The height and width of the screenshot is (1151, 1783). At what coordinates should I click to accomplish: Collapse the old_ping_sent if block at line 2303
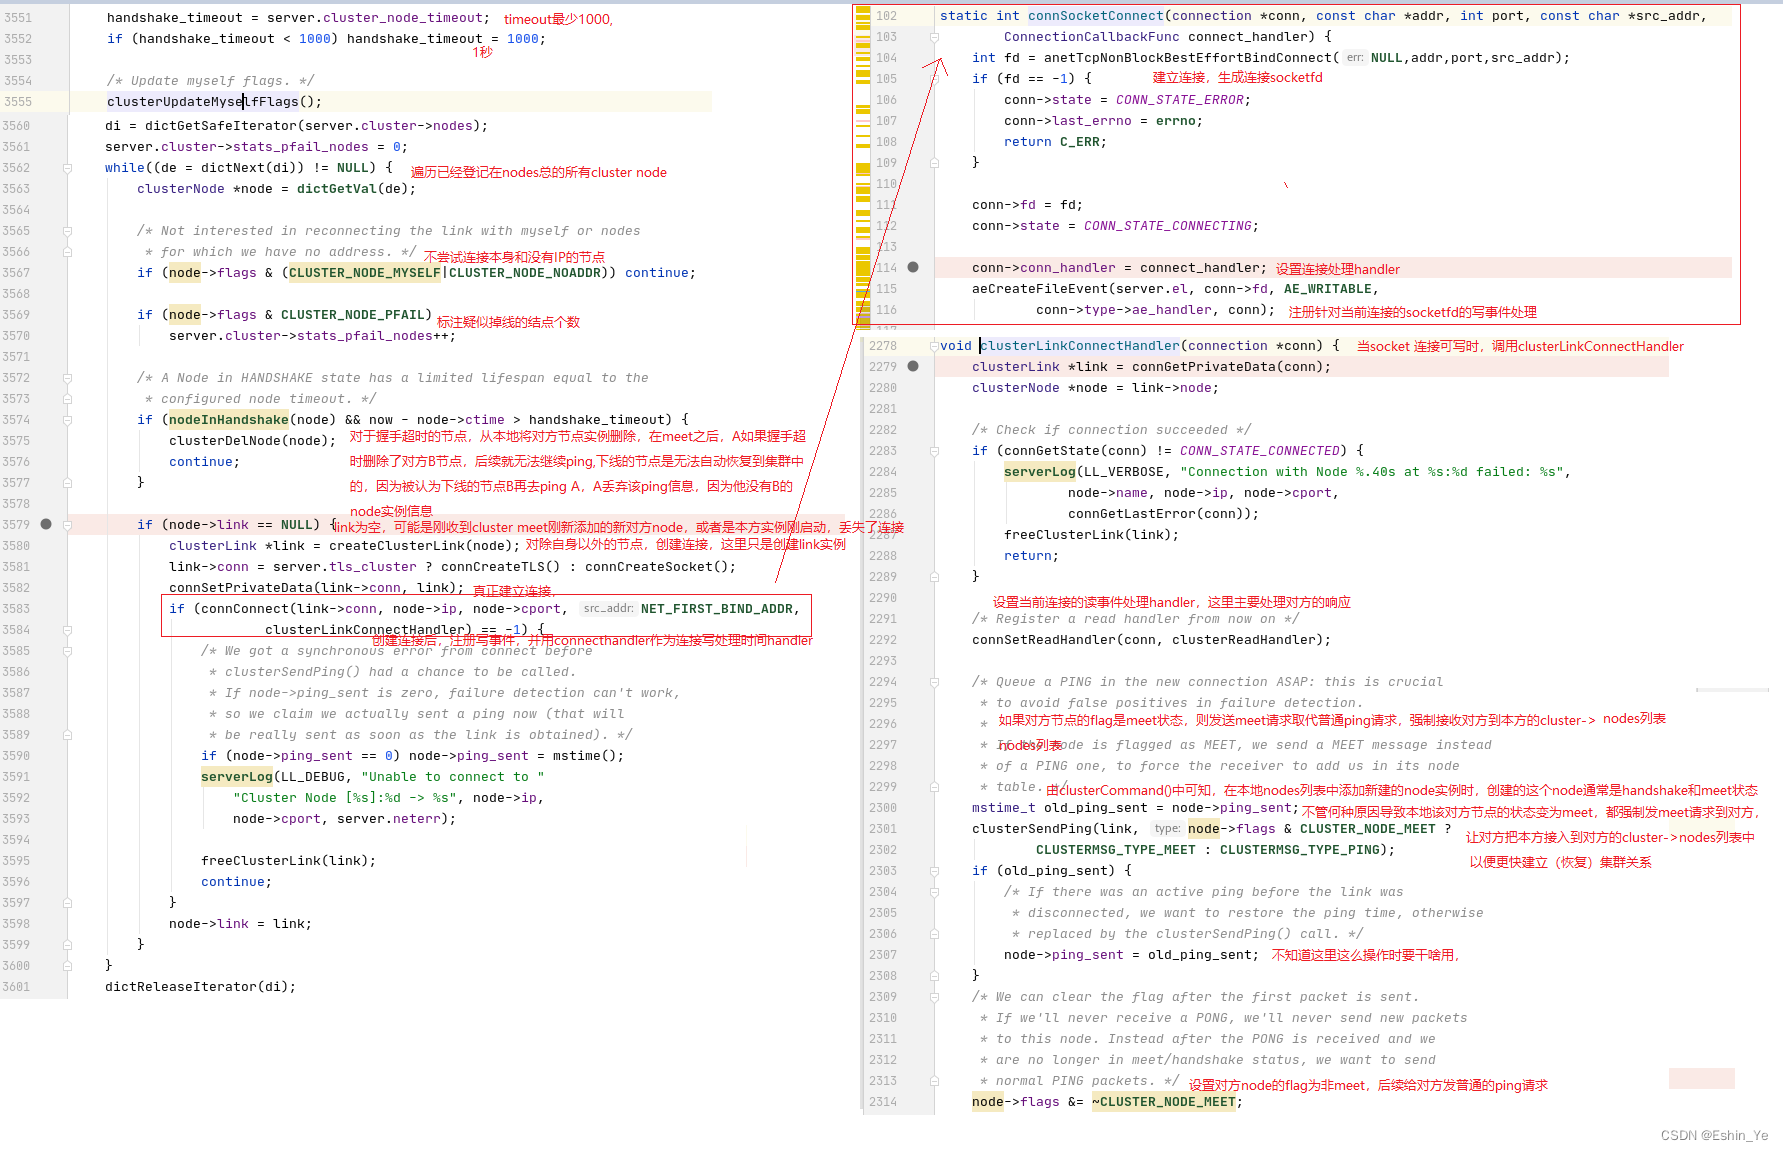[935, 871]
